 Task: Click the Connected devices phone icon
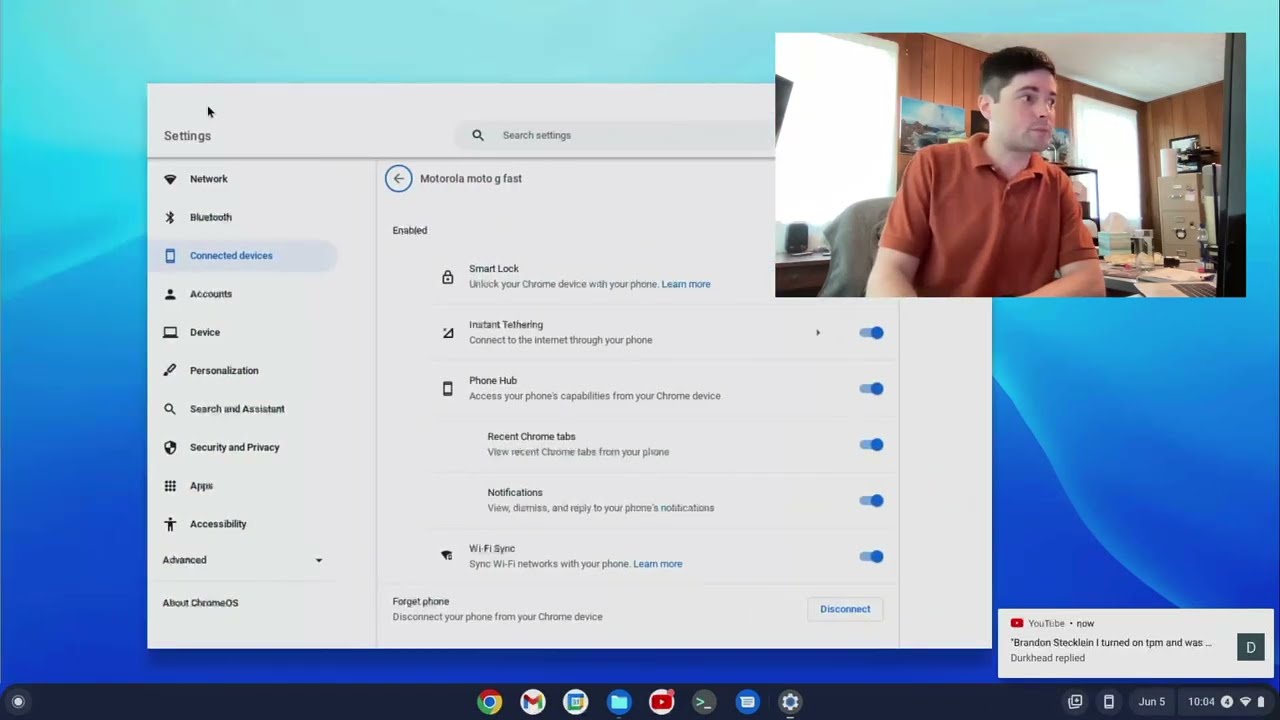170,256
